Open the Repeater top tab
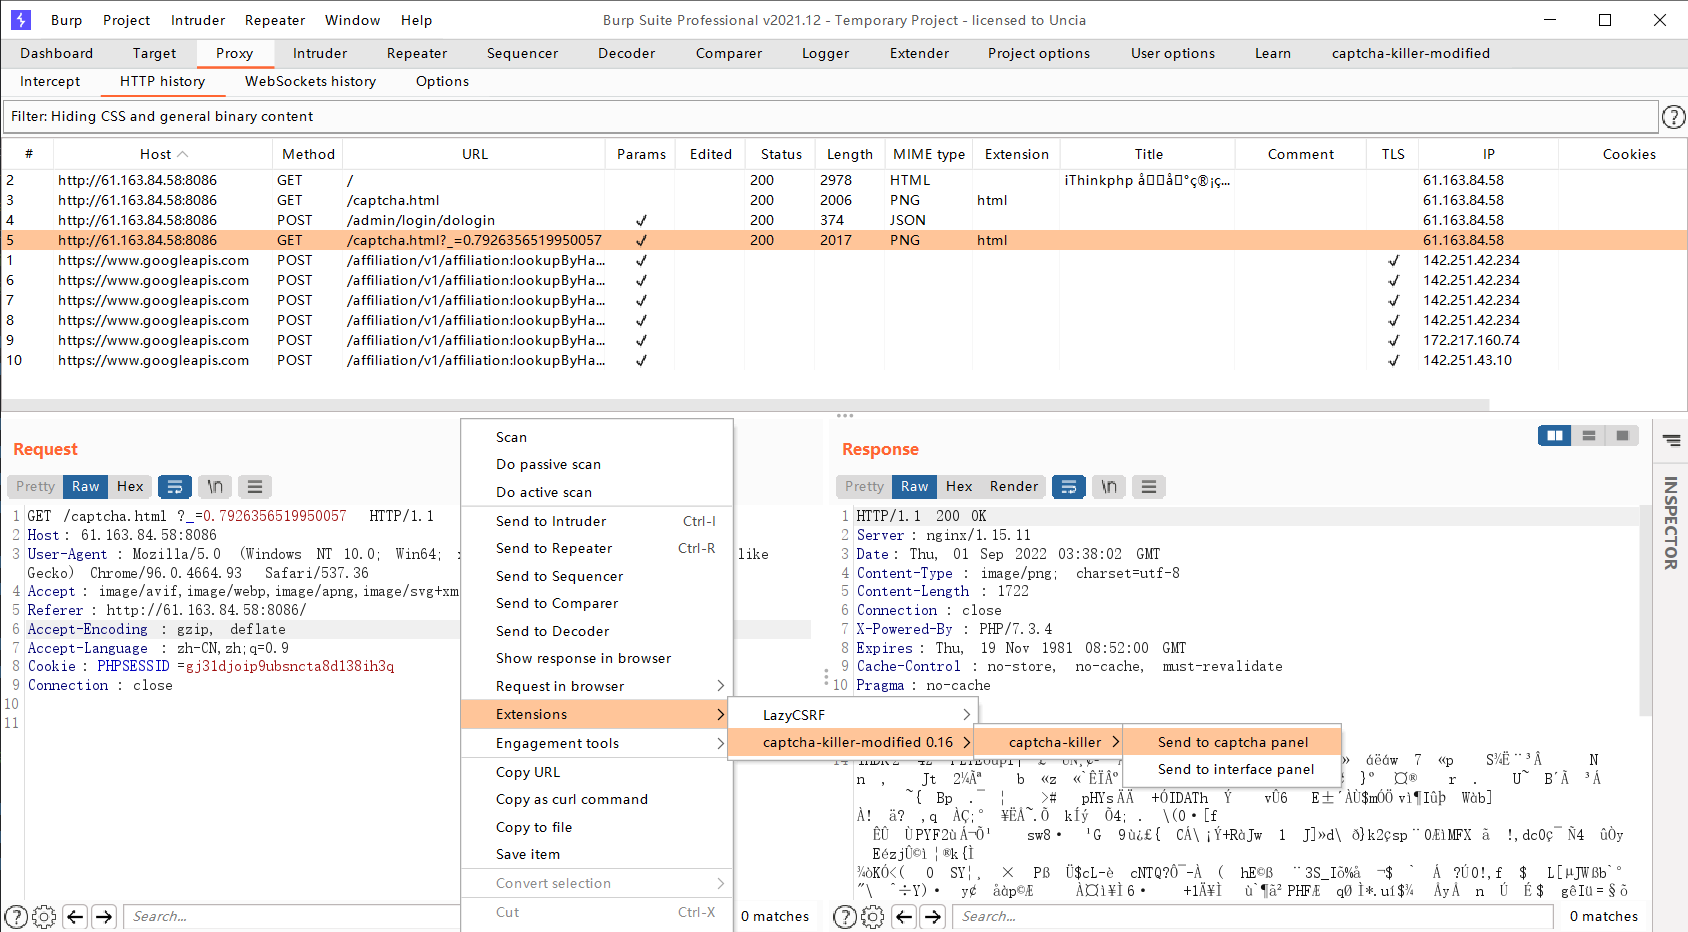This screenshot has width=1688, height=932. tap(417, 54)
